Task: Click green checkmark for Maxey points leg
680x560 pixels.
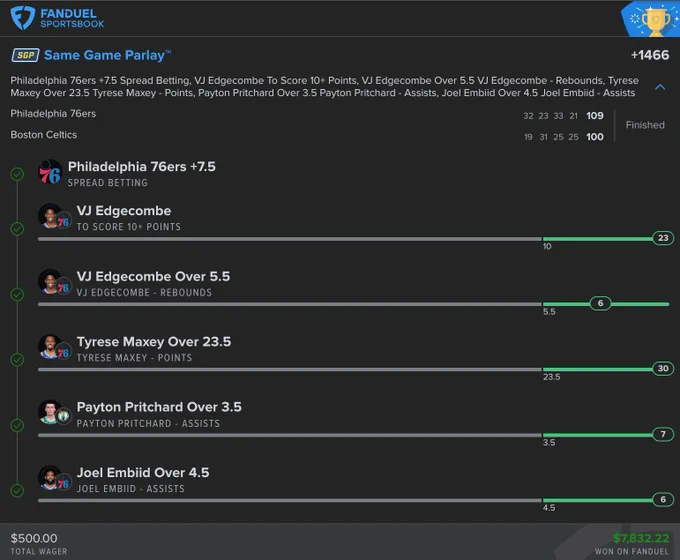Action: [x=17, y=360]
